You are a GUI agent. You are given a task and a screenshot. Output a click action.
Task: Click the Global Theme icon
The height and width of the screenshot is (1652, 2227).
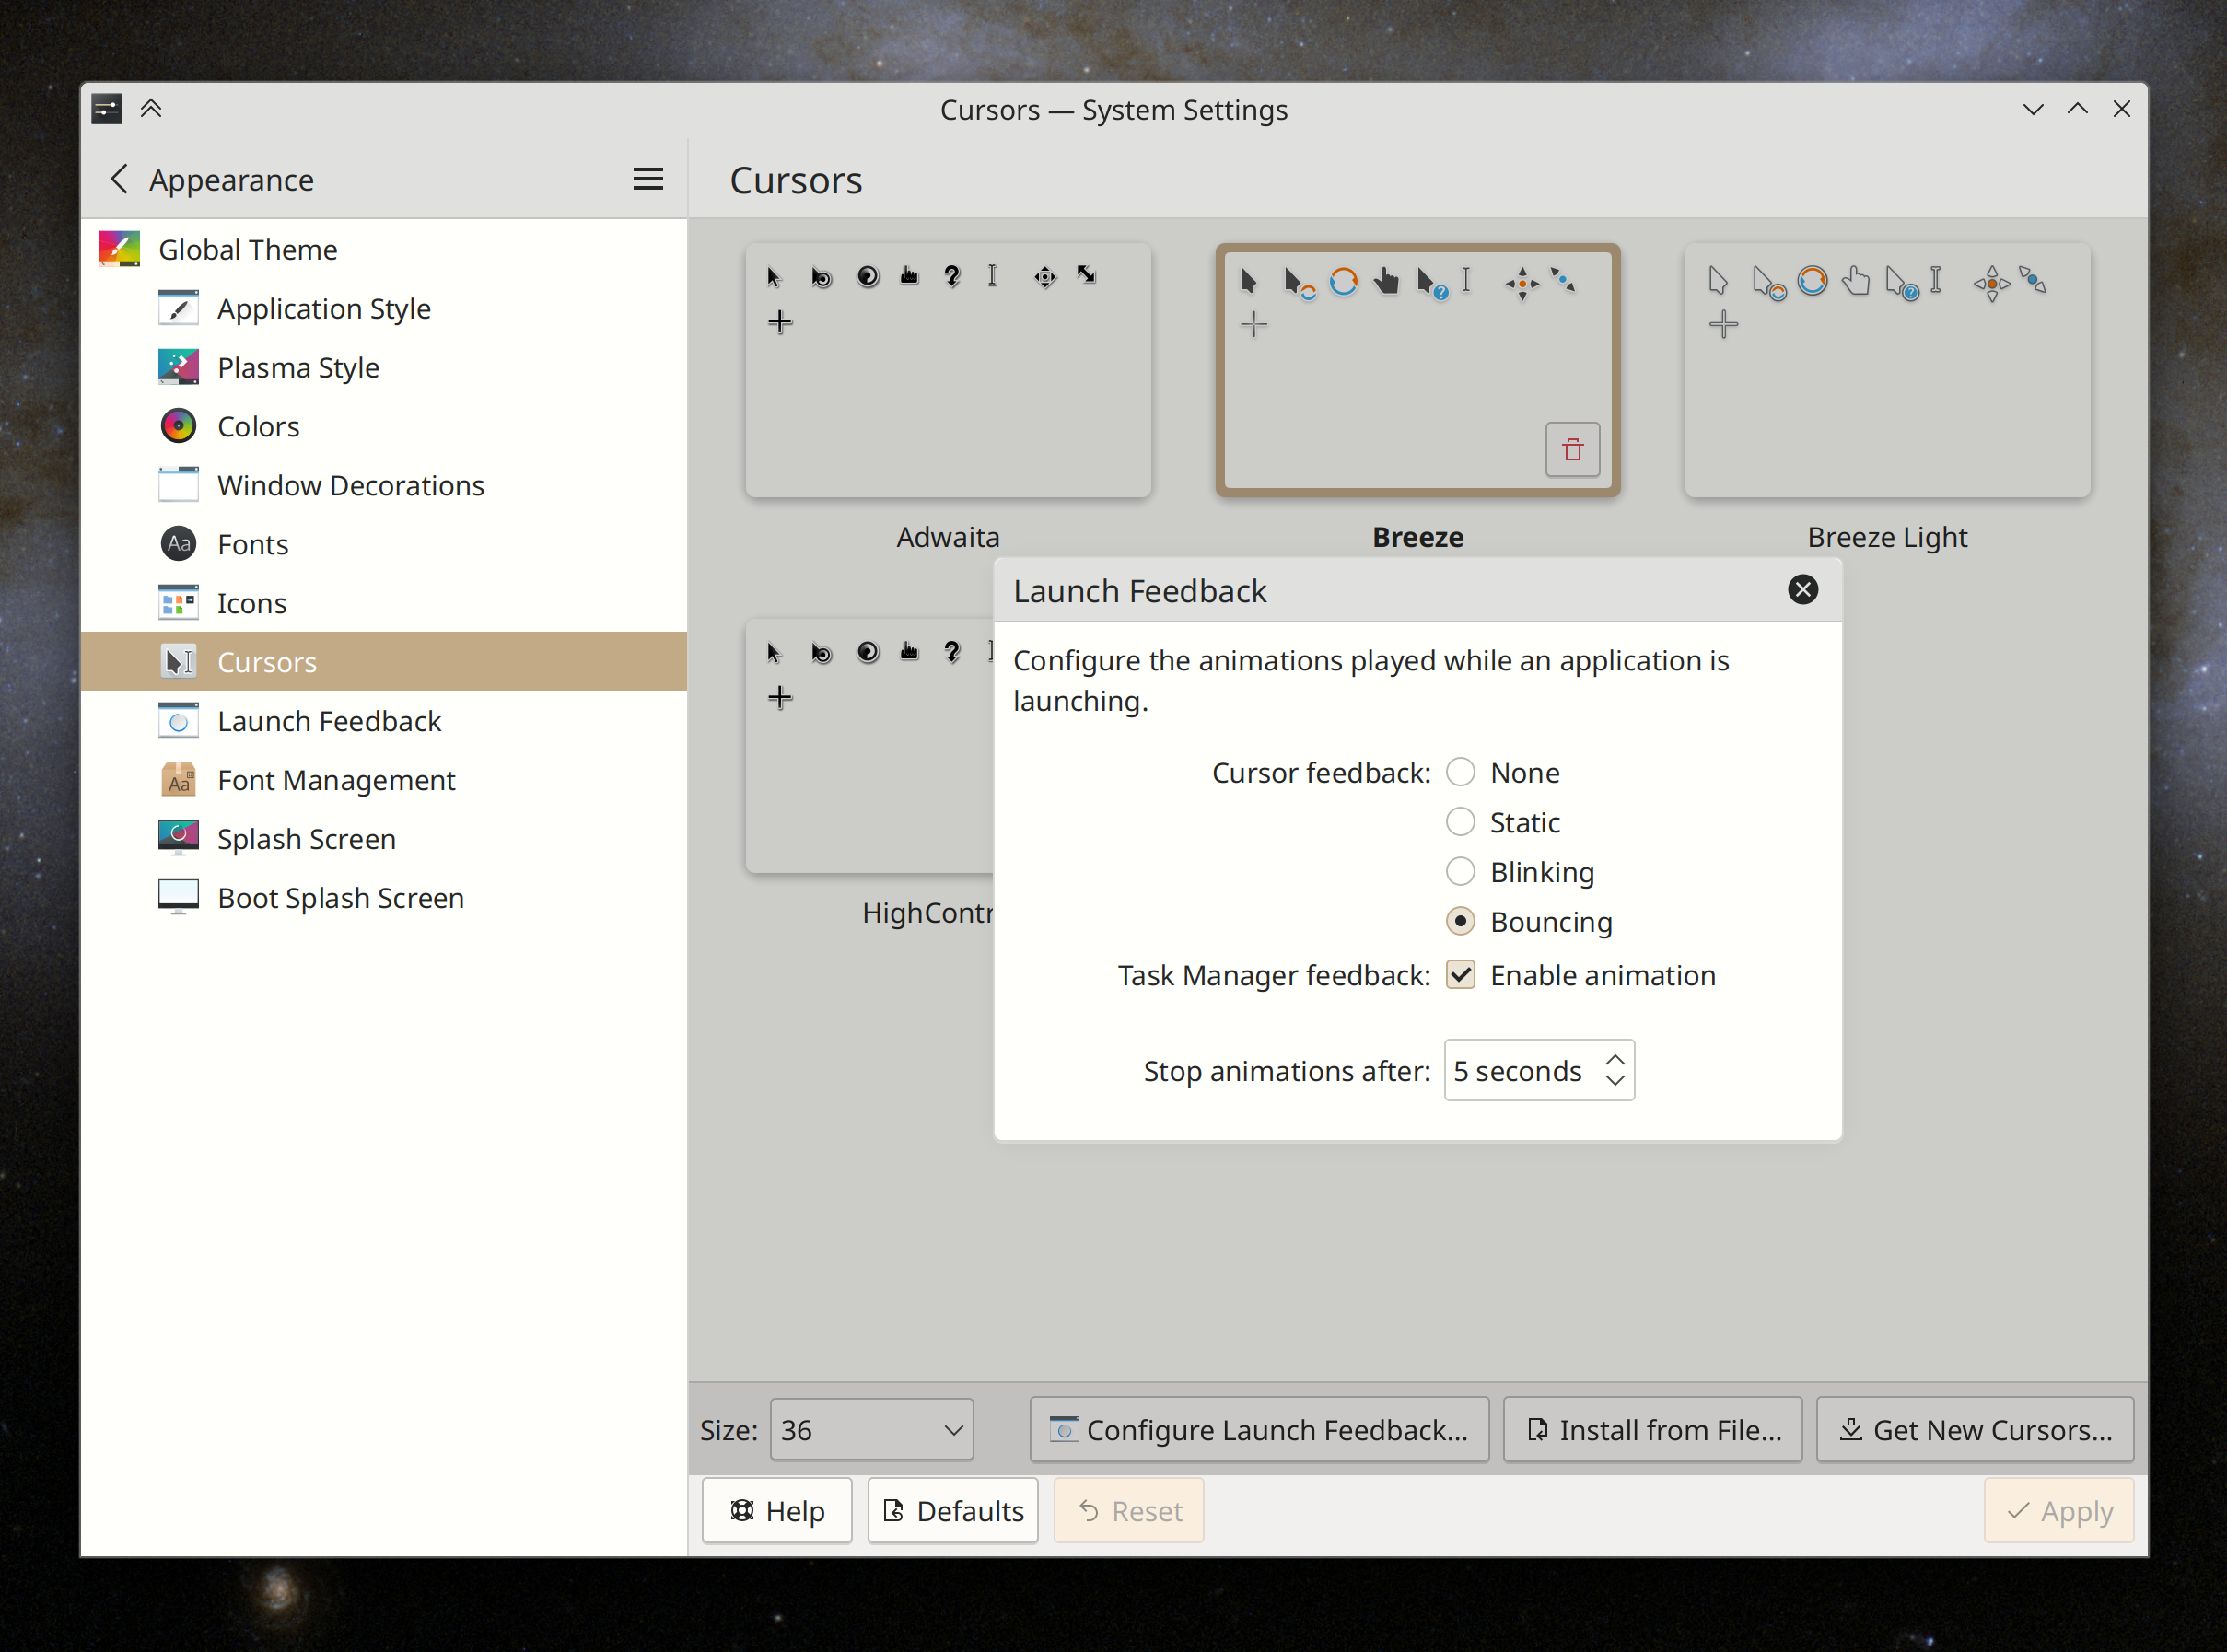point(119,249)
